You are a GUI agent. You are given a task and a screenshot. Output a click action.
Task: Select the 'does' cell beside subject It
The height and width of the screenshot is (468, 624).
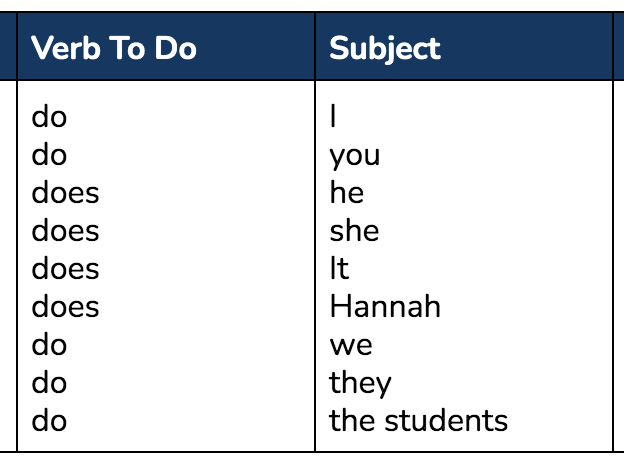[x=65, y=269]
